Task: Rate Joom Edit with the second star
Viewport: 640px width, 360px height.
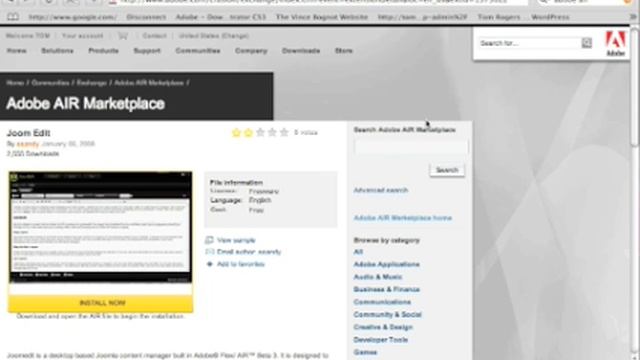Action: point(248,133)
